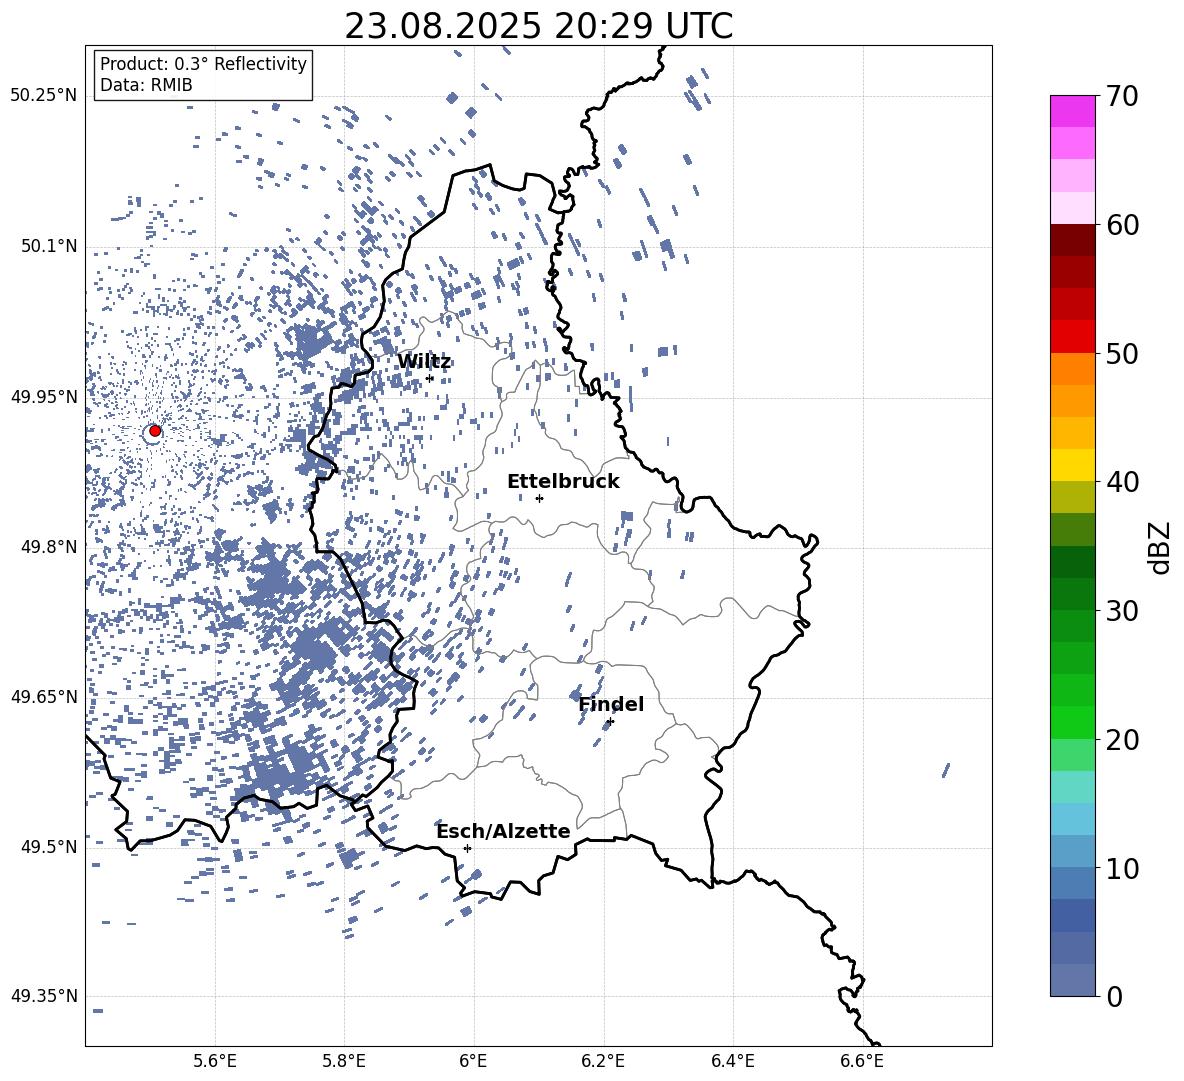Click the Ettelbruck station cross marker
The image size is (1184, 1081).
pyautogui.click(x=539, y=498)
